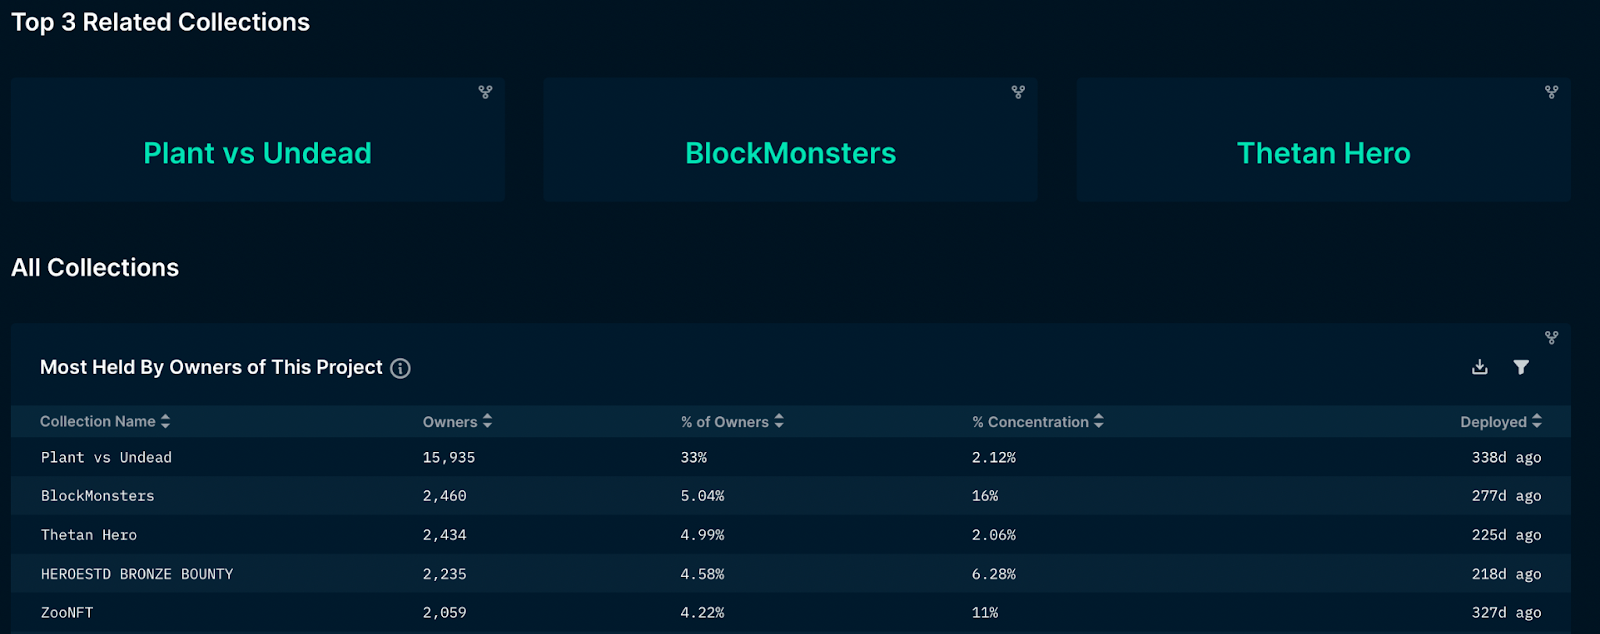
Task: Select the Thetan Hero table row name
Action: pos(89,535)
